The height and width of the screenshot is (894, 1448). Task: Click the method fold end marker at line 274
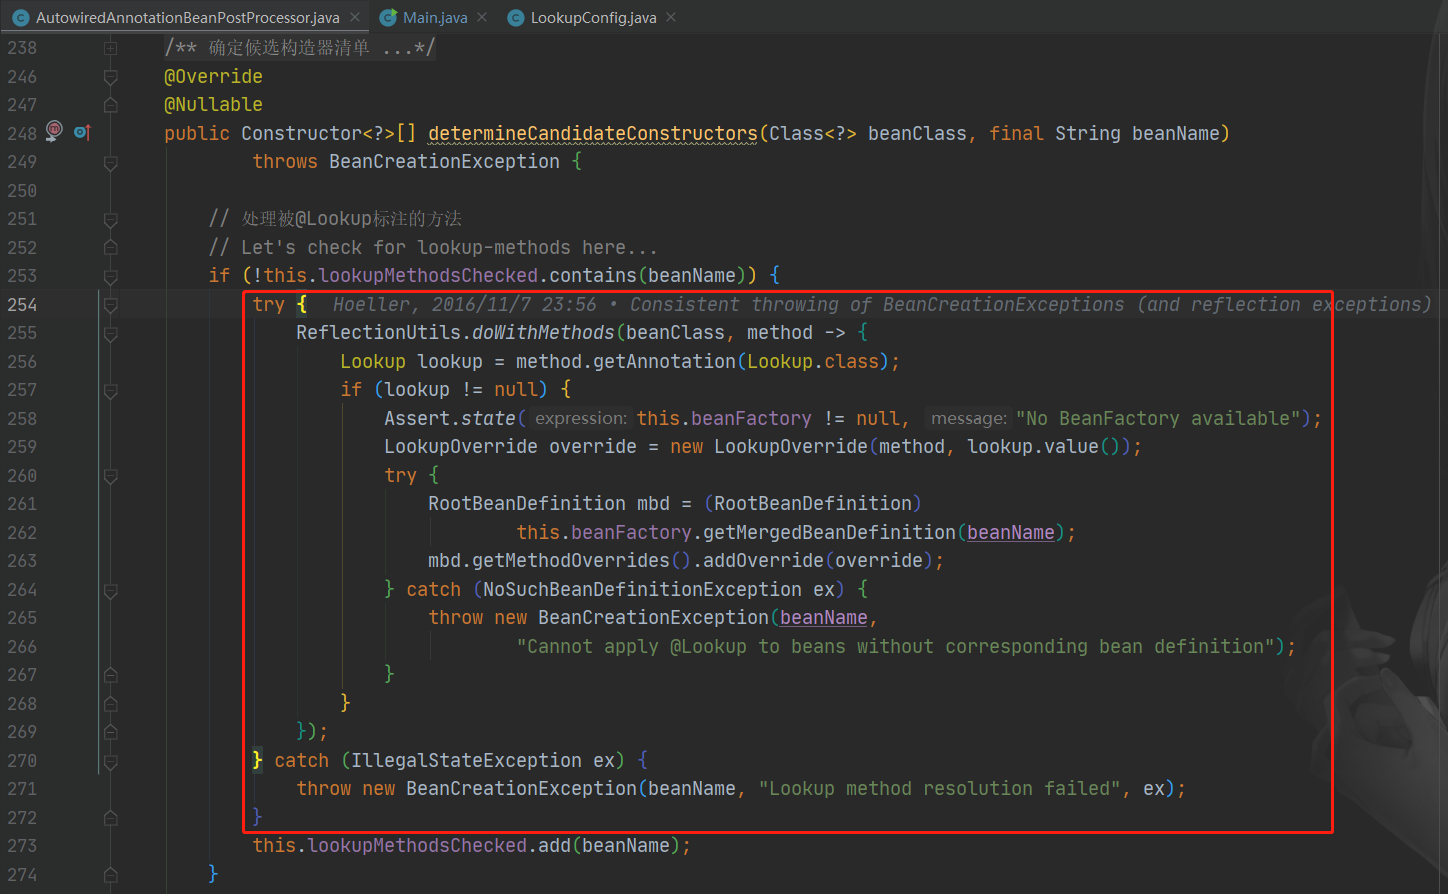point(111,875)
